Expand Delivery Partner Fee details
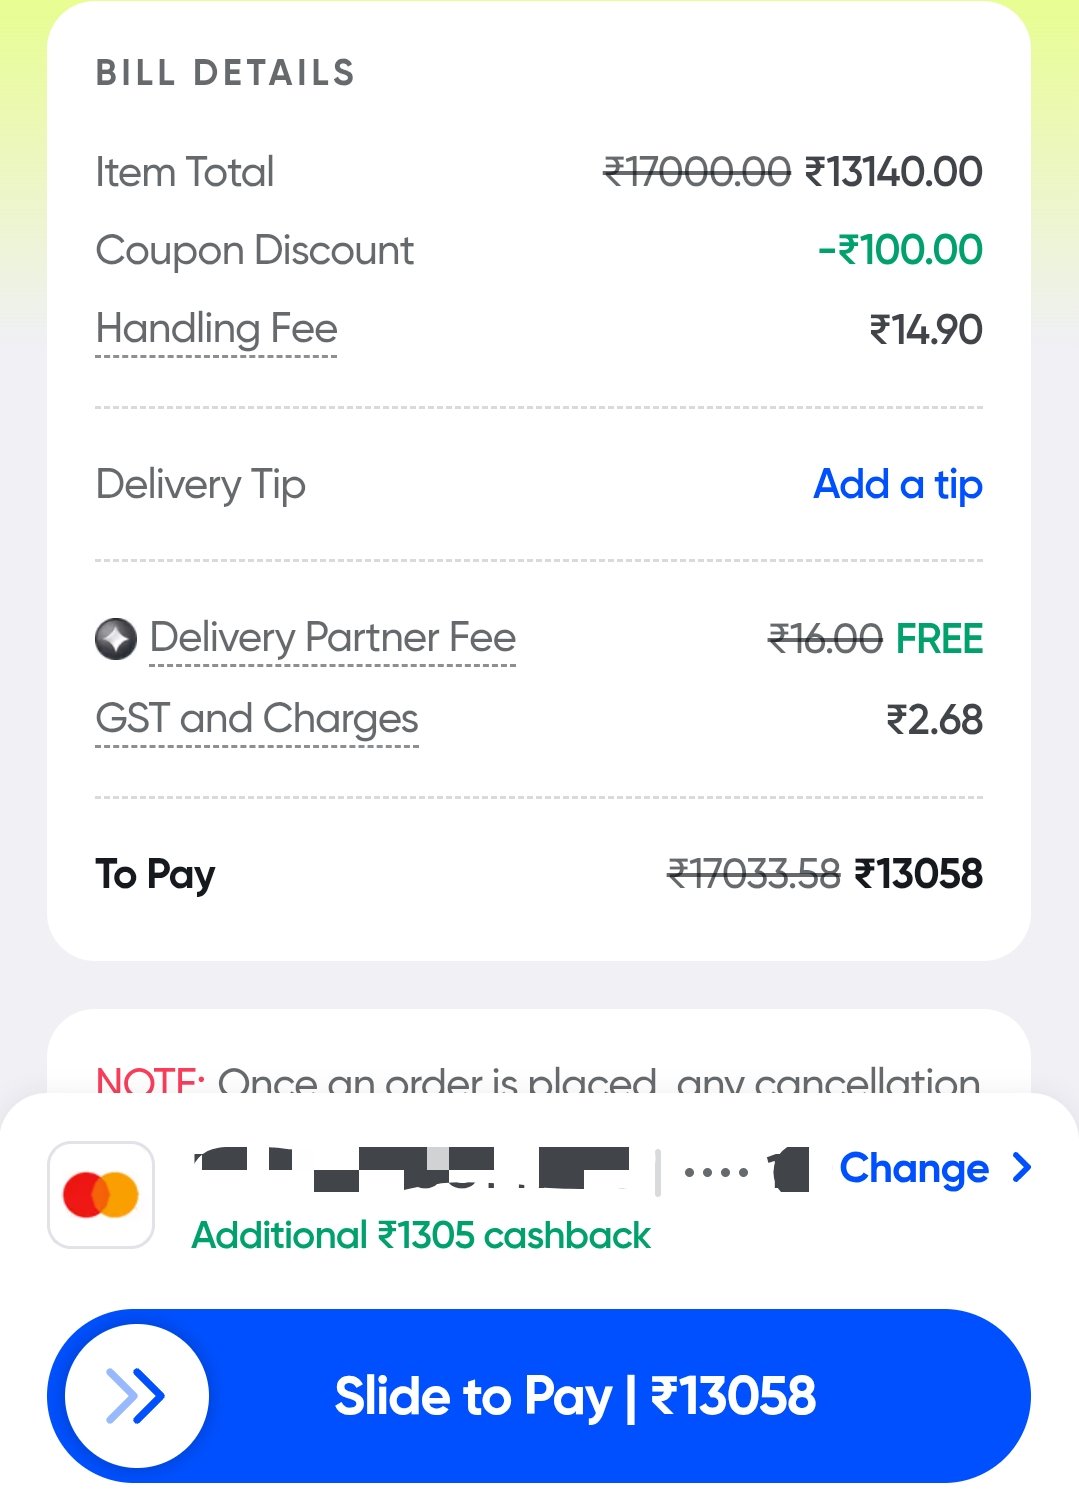Screen dimensions: 1079x1504 pos(332,638)
